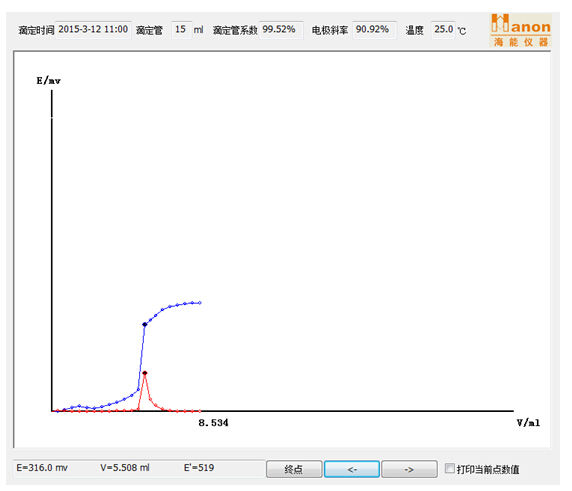Click the E/mv axis label

point(49,81)
